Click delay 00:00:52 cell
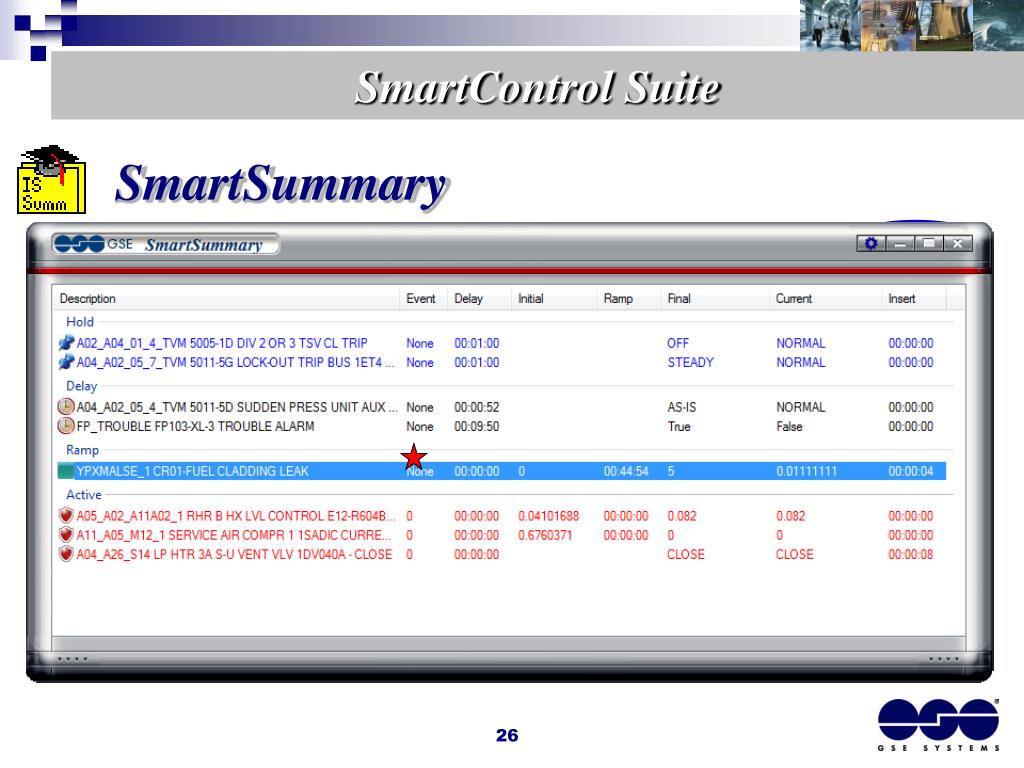This screenshot has height=768, width=1024. point(476,407)
